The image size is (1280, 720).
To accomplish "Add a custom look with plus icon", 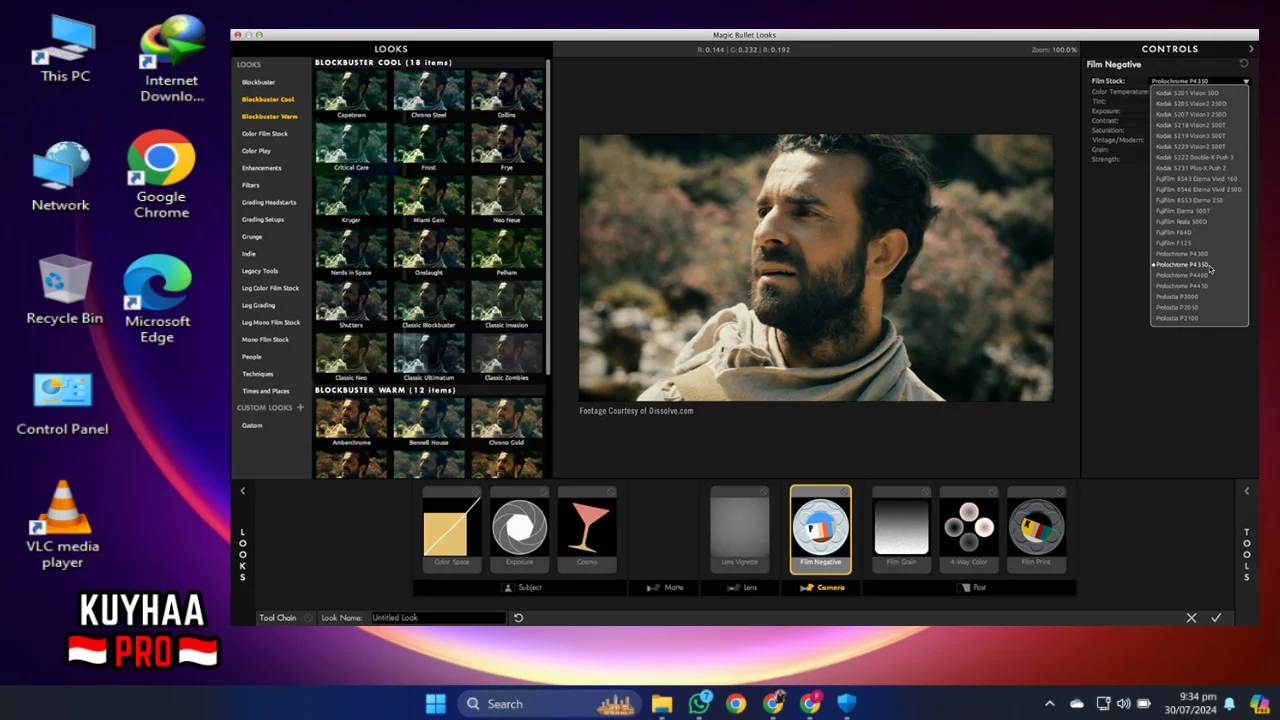I will coord(300,408).
